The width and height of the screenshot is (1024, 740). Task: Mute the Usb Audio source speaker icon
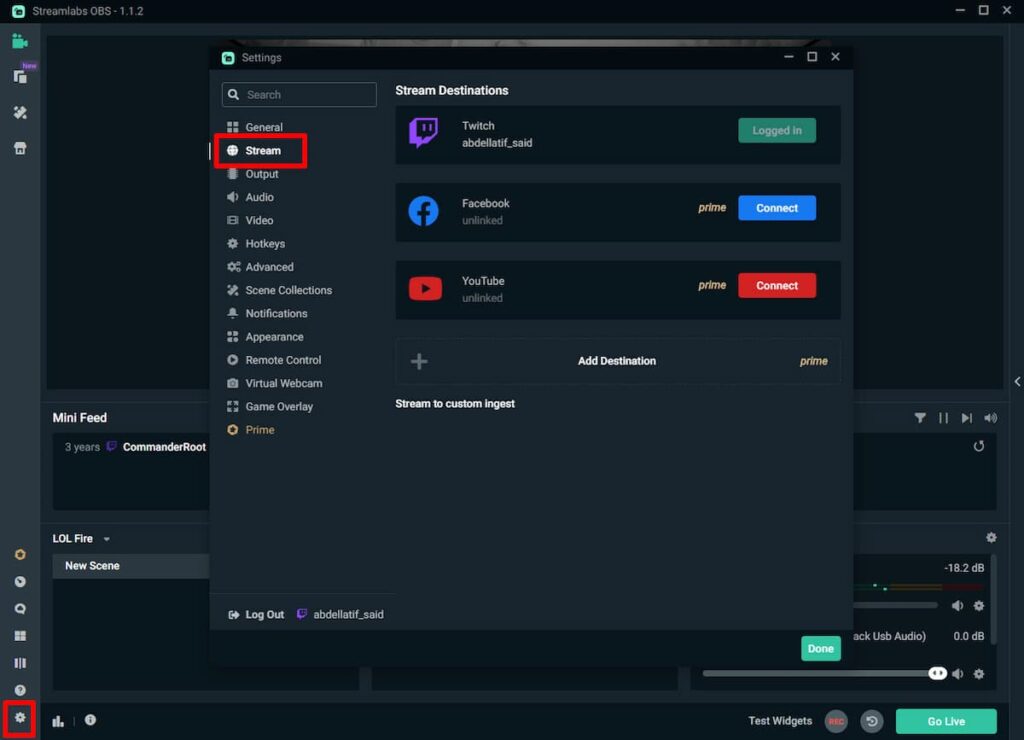[957, 673]
